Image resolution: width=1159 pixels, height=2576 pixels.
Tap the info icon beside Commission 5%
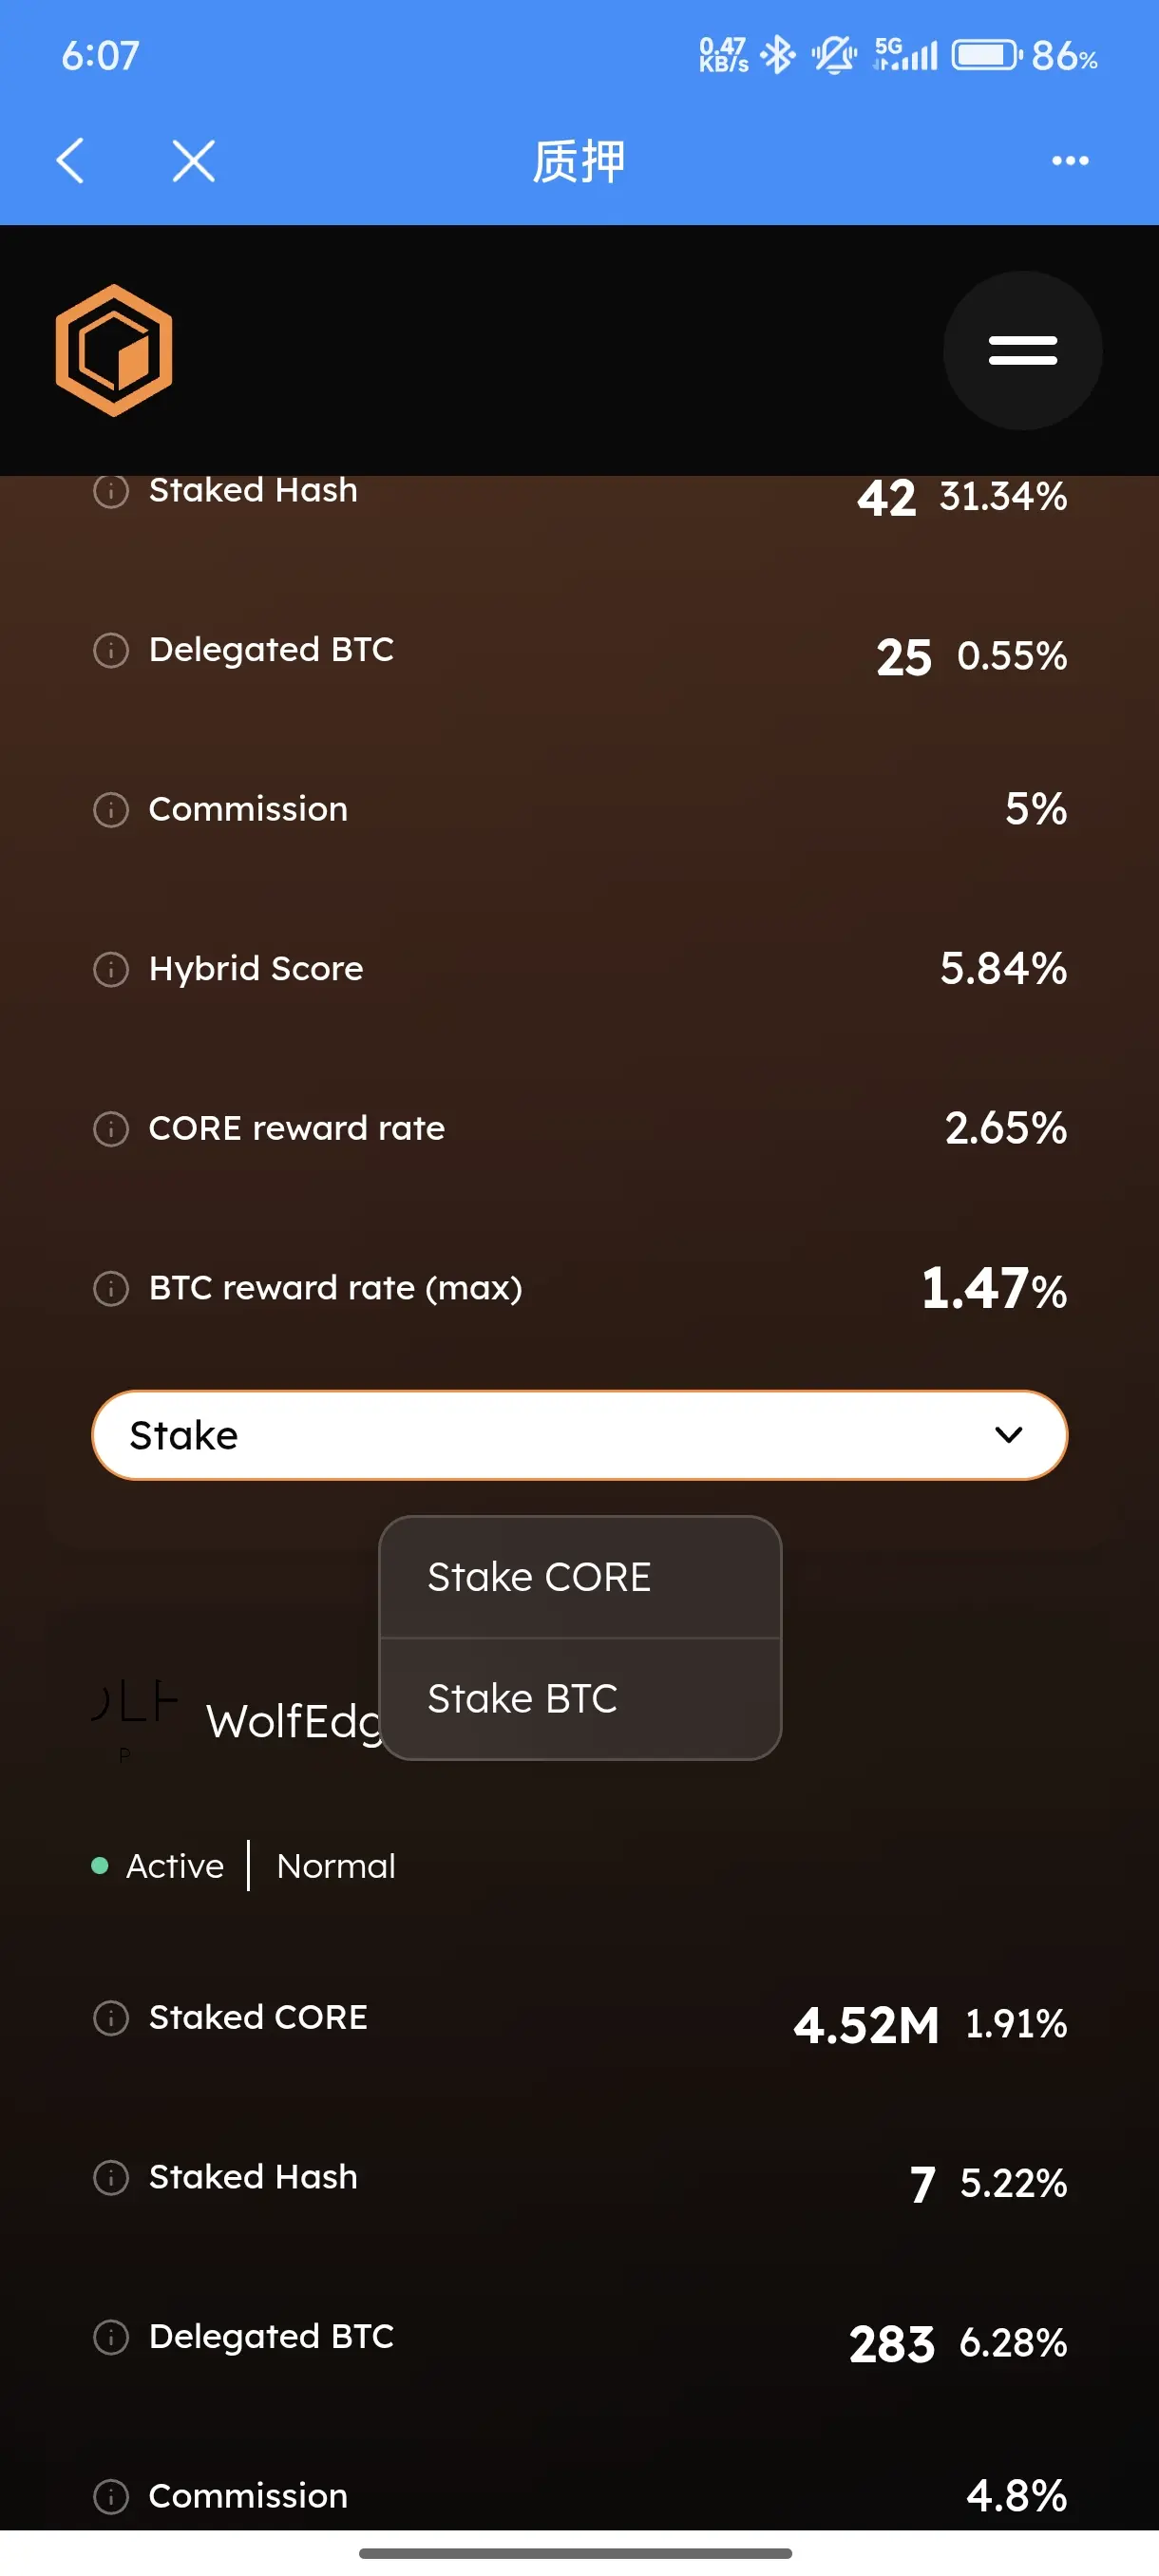pyautogui.click(x=111, y=809)
